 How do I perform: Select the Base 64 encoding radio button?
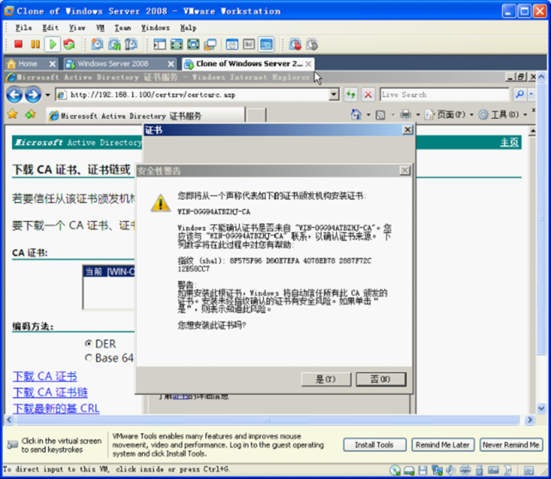point(89,358)
